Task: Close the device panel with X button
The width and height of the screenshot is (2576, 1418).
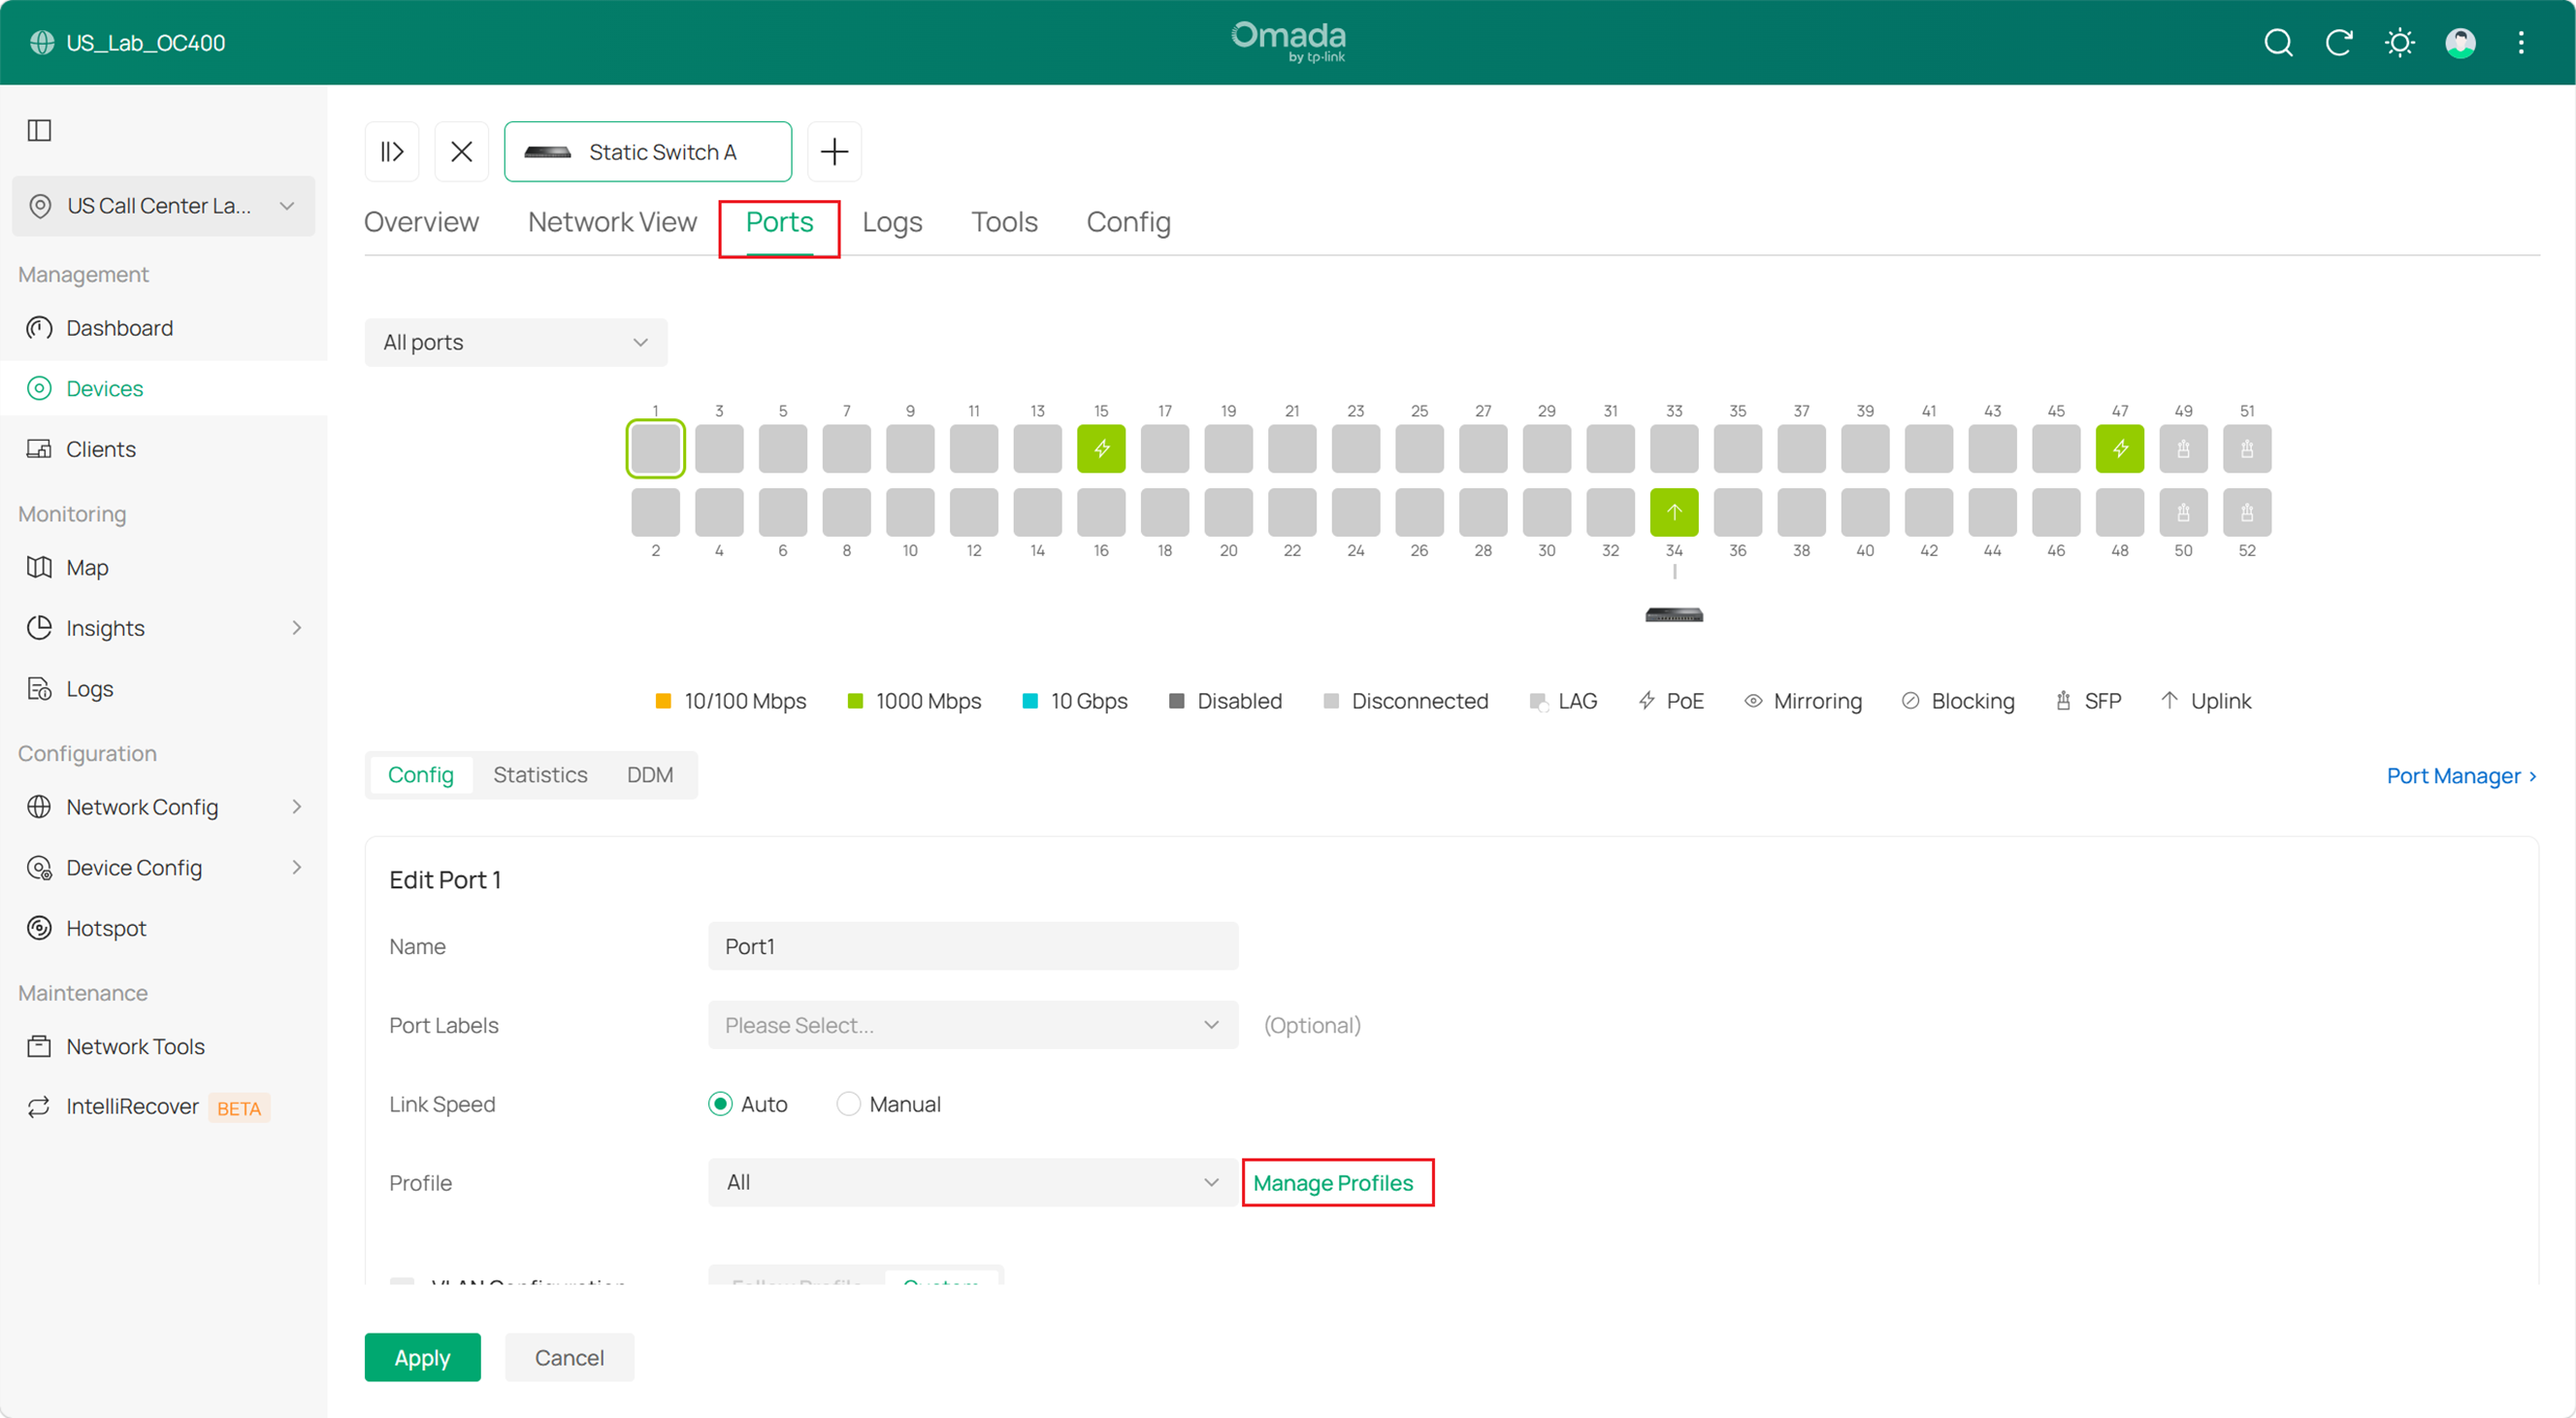Action: (x=461, y=152)
